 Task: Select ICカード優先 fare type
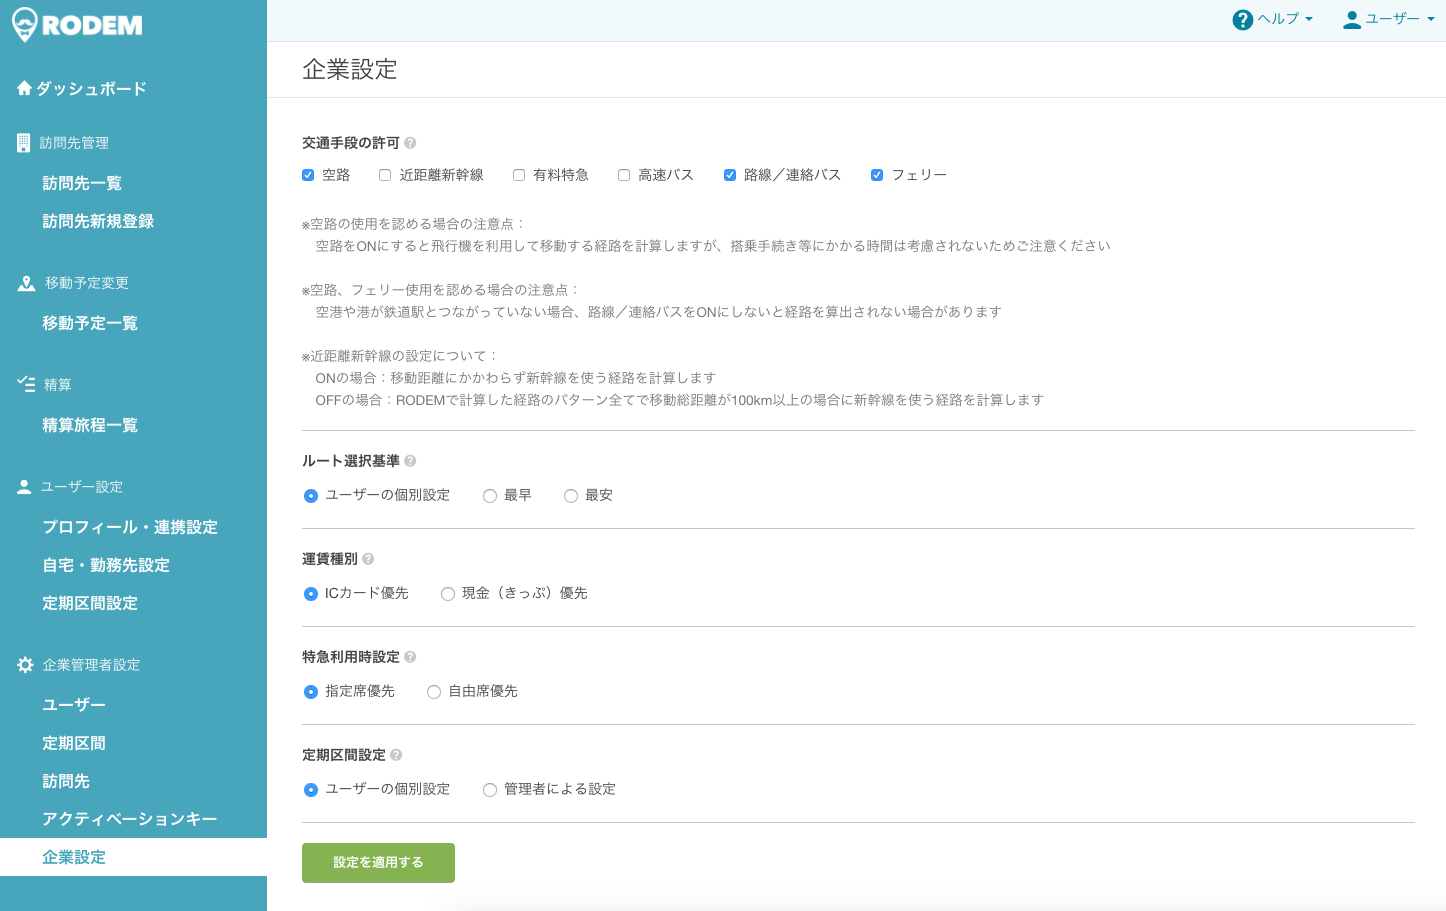(x=311, y=594)
